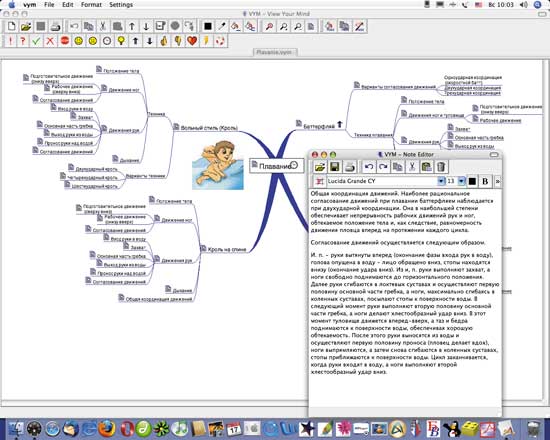Set the question mark flag

pos(23,41)
